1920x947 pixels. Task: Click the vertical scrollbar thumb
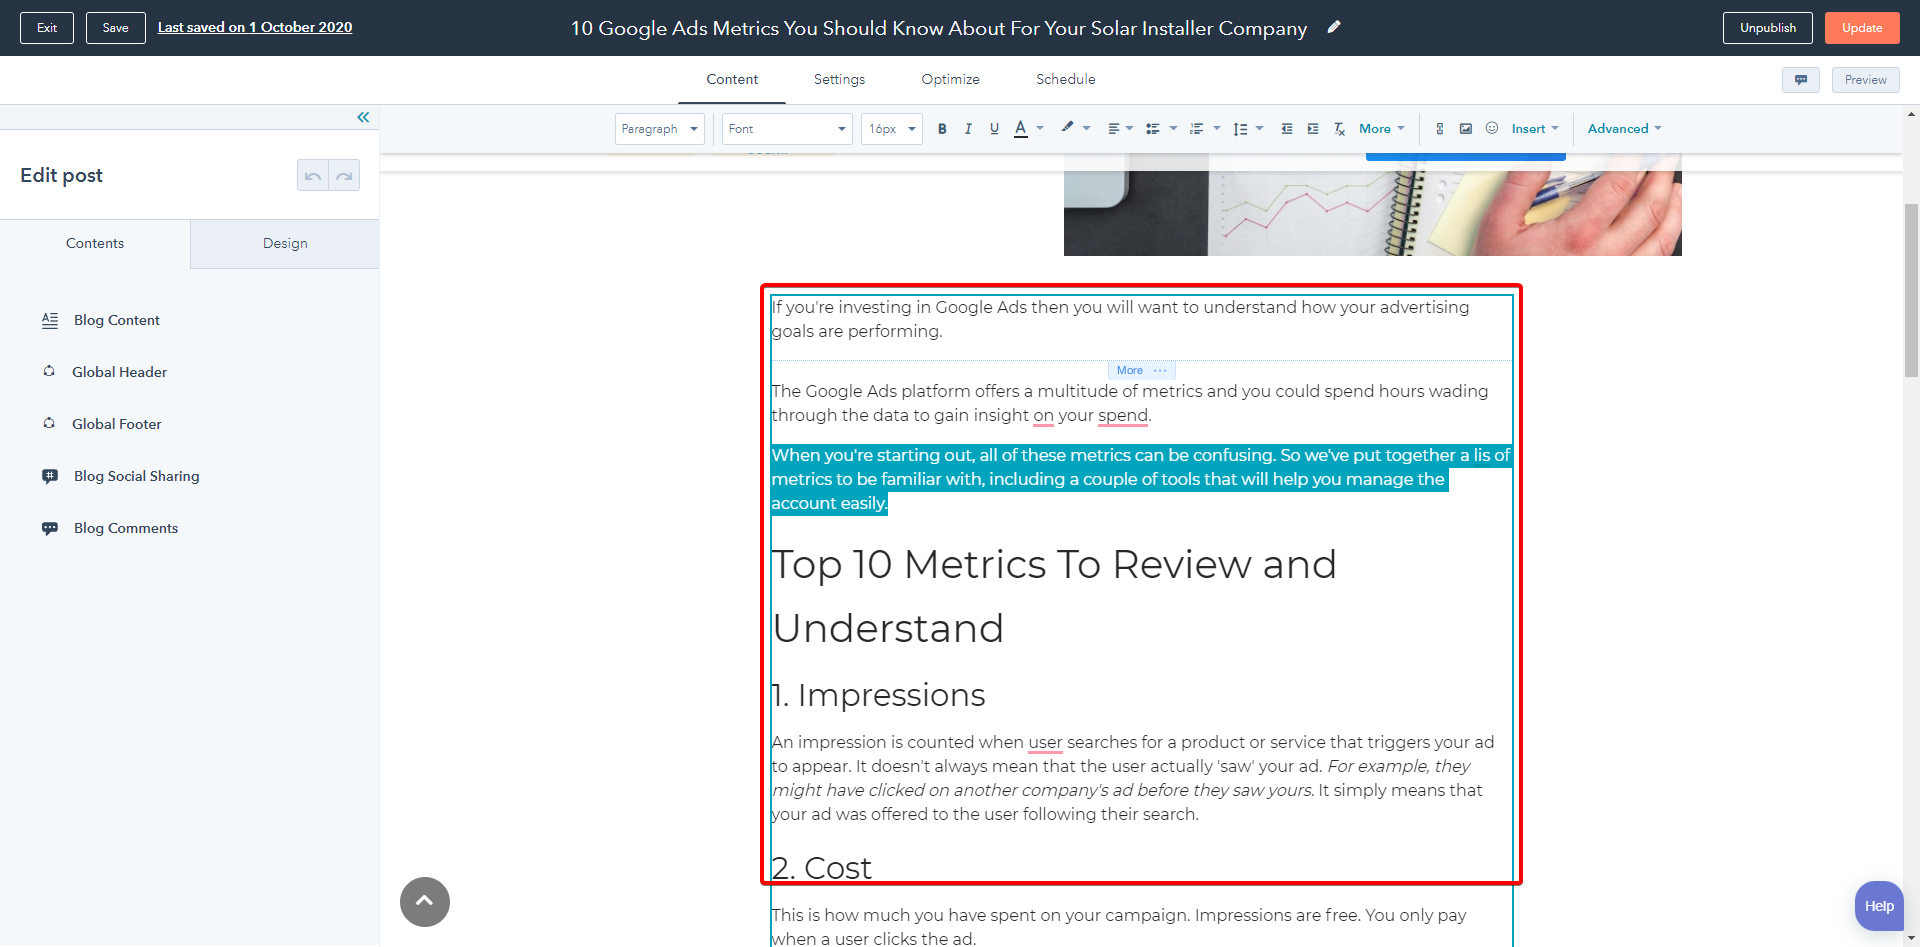(1911, 290)
